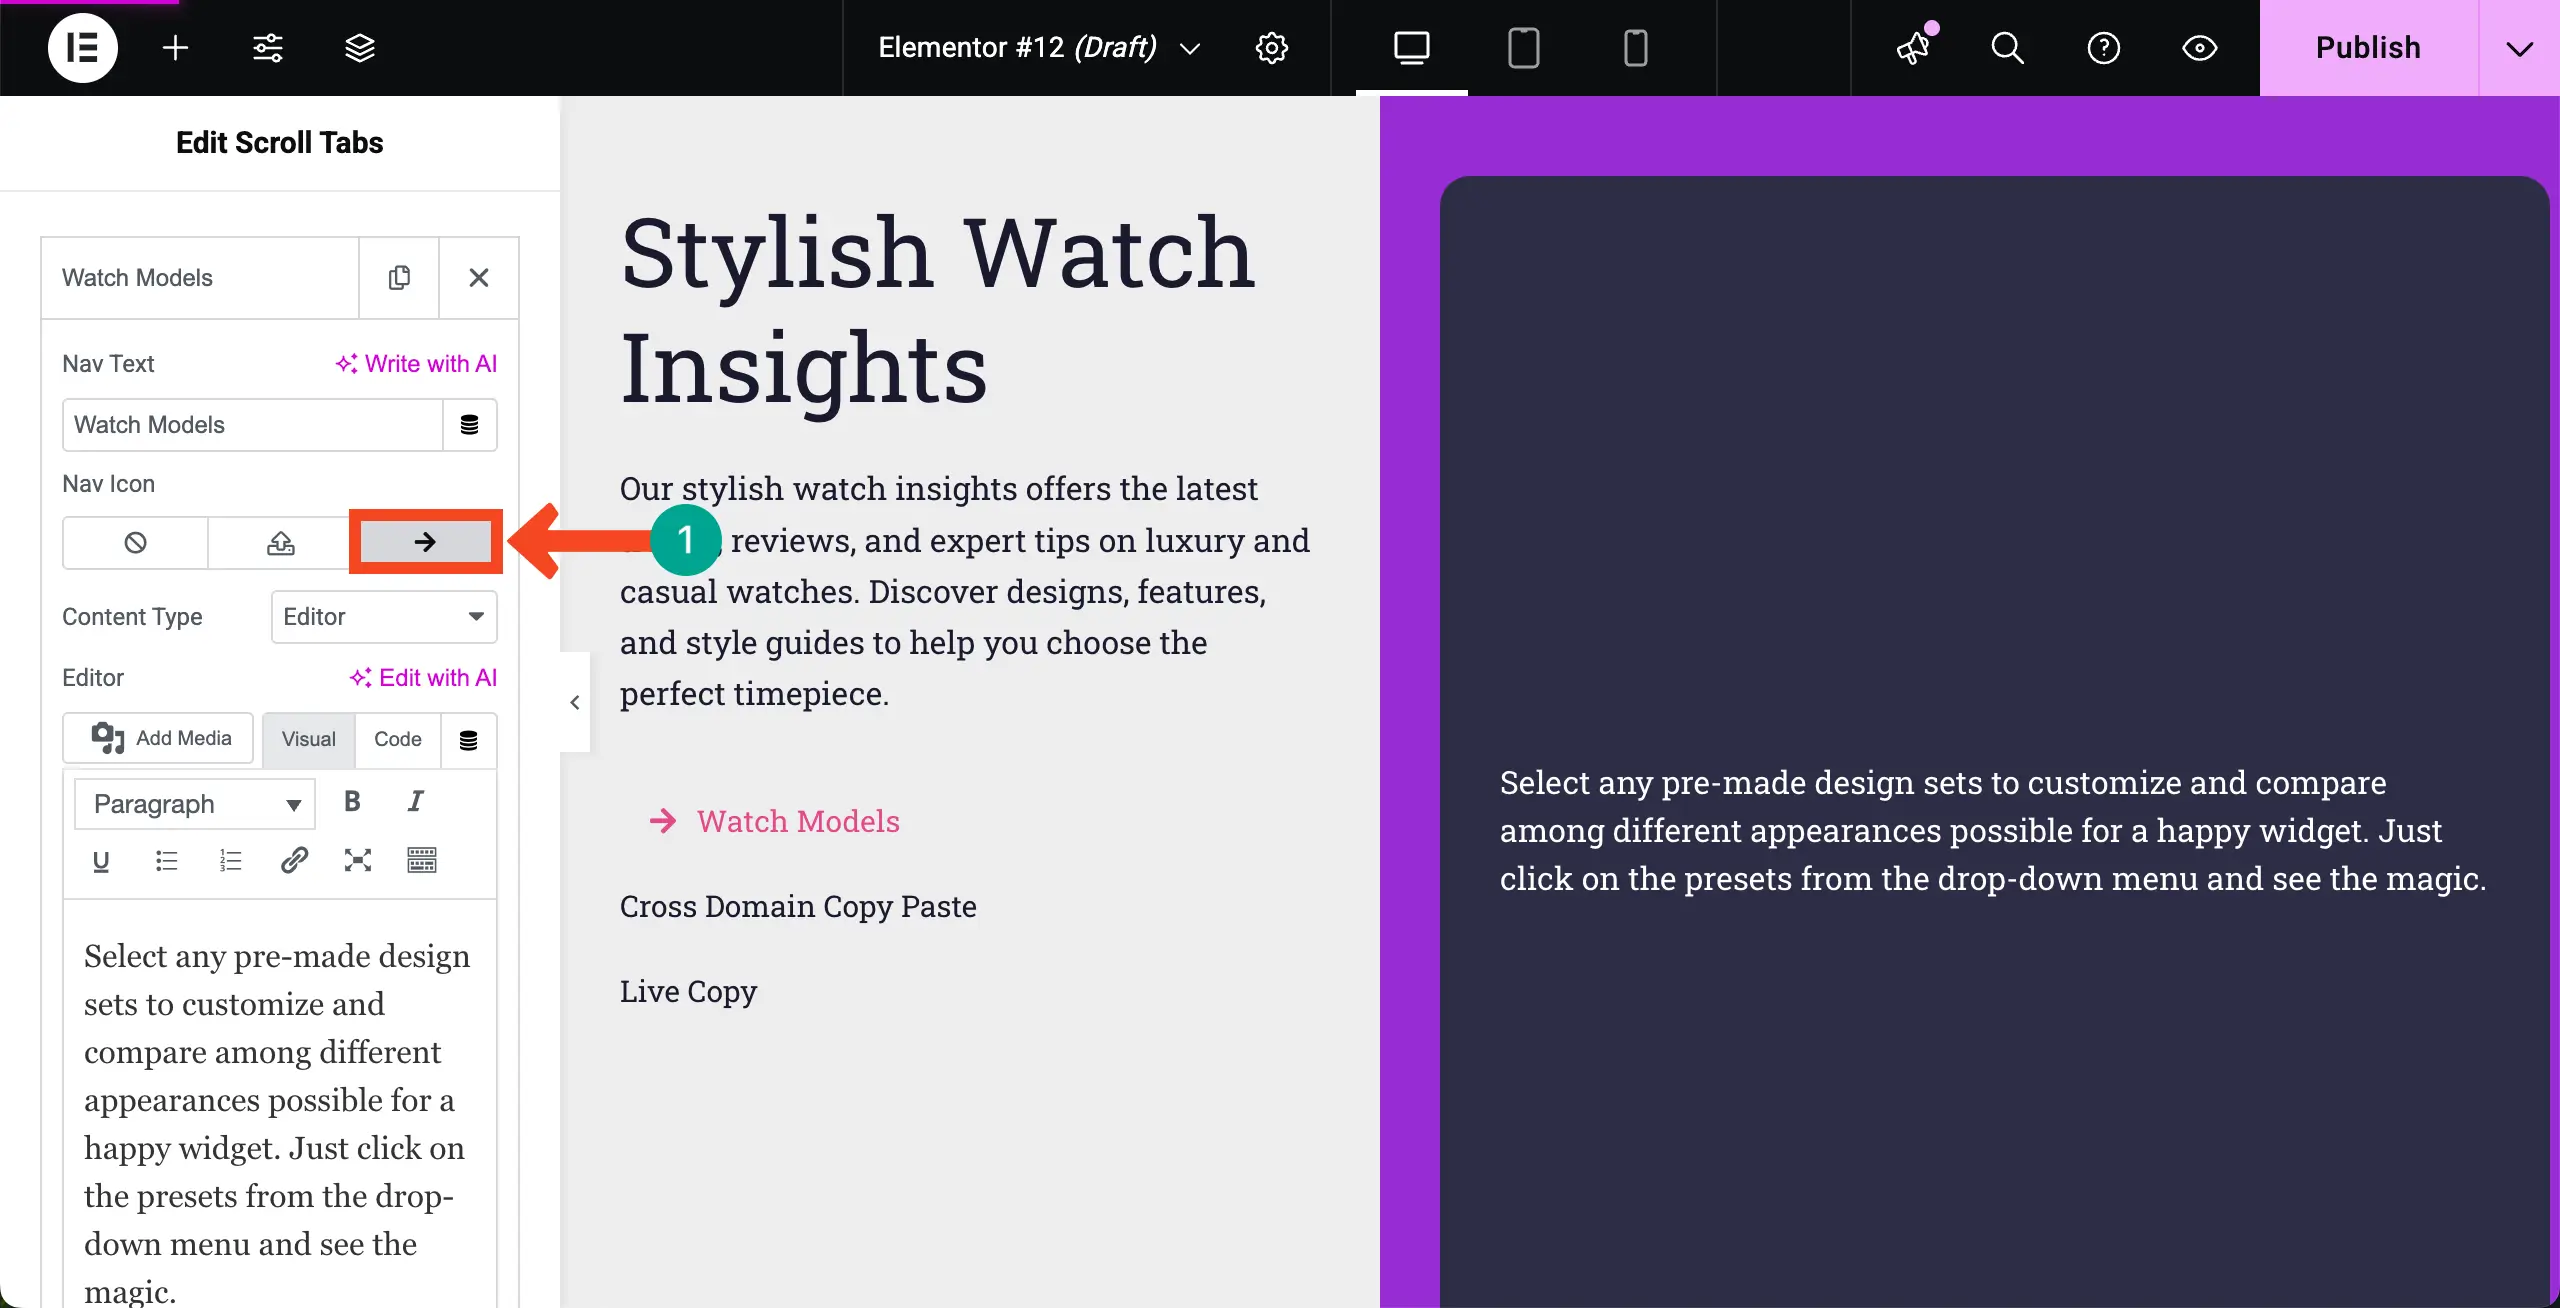The height and width of the screenshot is (1308, 2560).
Task: Toggle italic formatting
Action: click(x=416, y=801)
